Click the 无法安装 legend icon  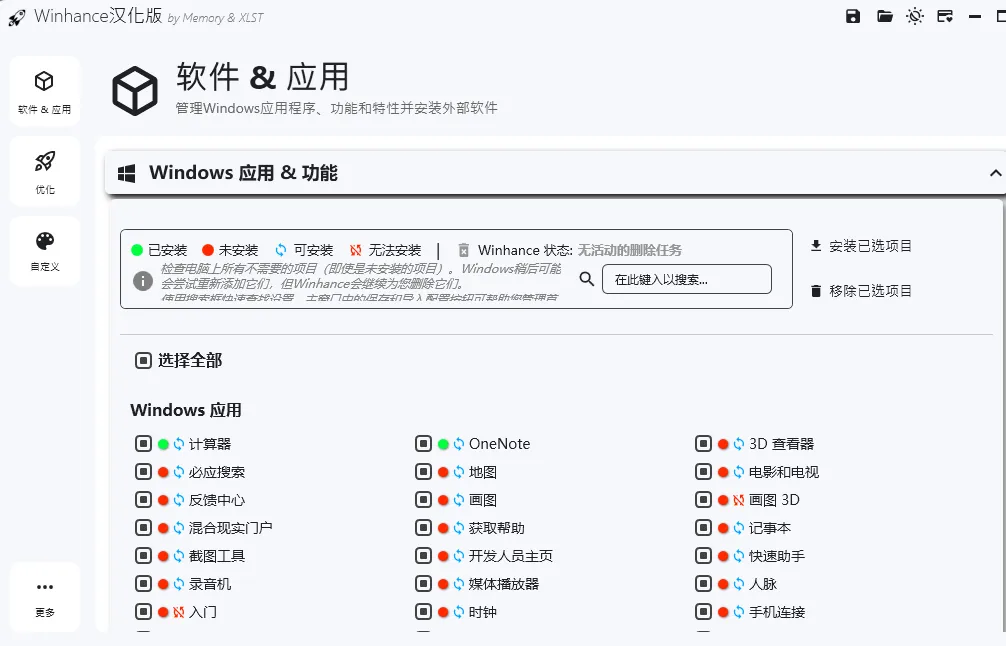[355, 250]
